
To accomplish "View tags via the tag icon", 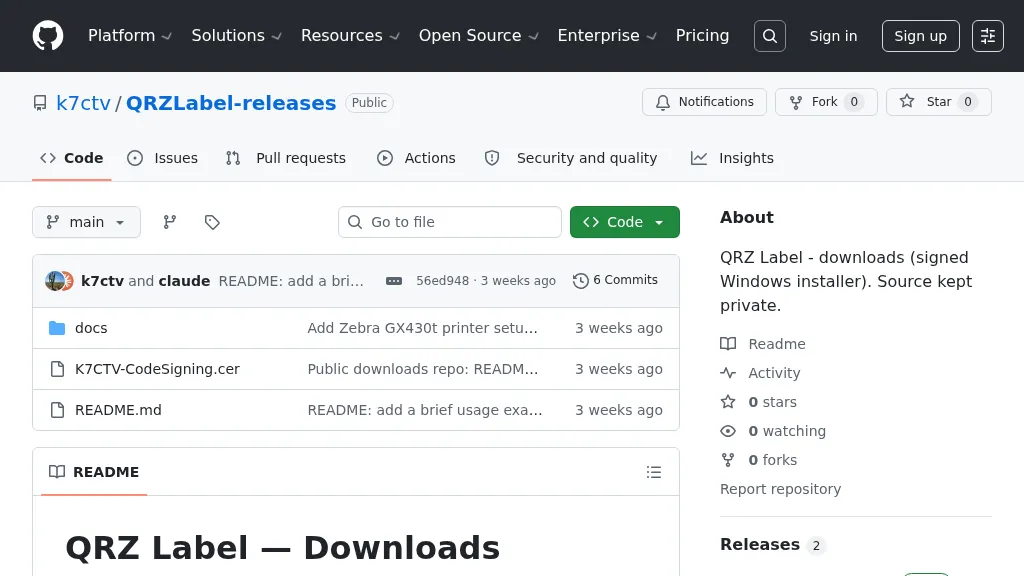I will 212,222.
